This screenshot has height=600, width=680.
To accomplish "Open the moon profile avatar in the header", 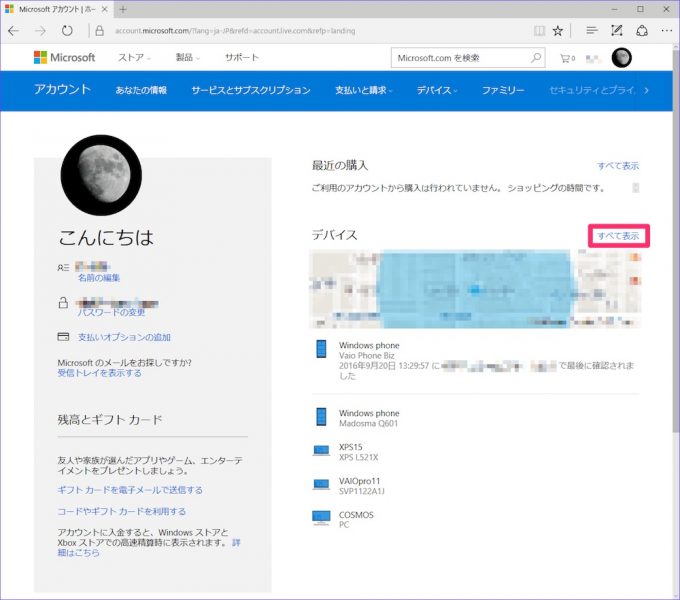I will click(621, 57).
